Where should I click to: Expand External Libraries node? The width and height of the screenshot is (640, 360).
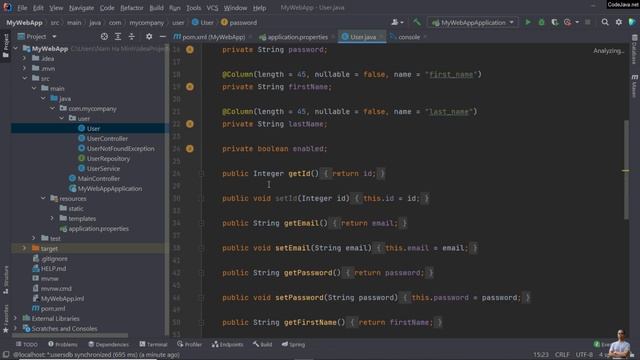16,318
